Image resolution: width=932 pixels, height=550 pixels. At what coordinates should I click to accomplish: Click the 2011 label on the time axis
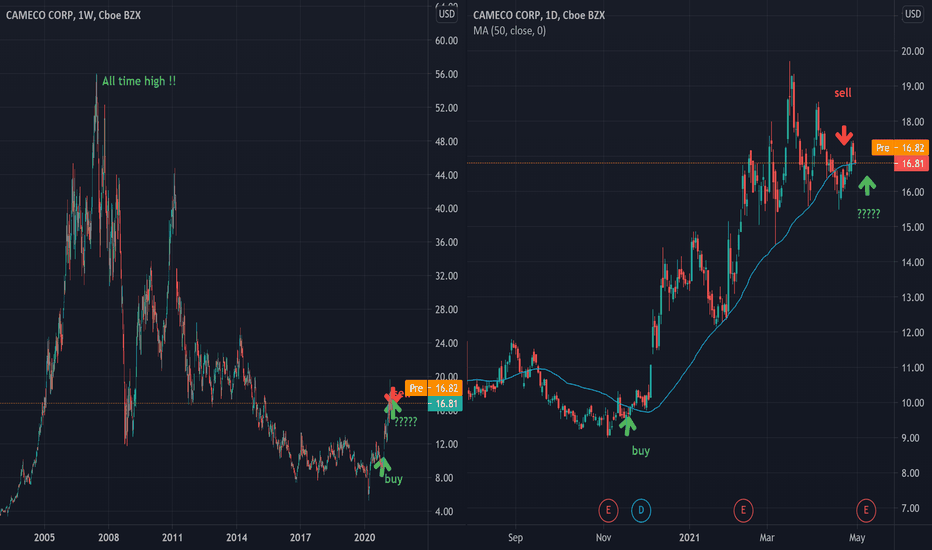pyautogui.click(x=172, y=538)
